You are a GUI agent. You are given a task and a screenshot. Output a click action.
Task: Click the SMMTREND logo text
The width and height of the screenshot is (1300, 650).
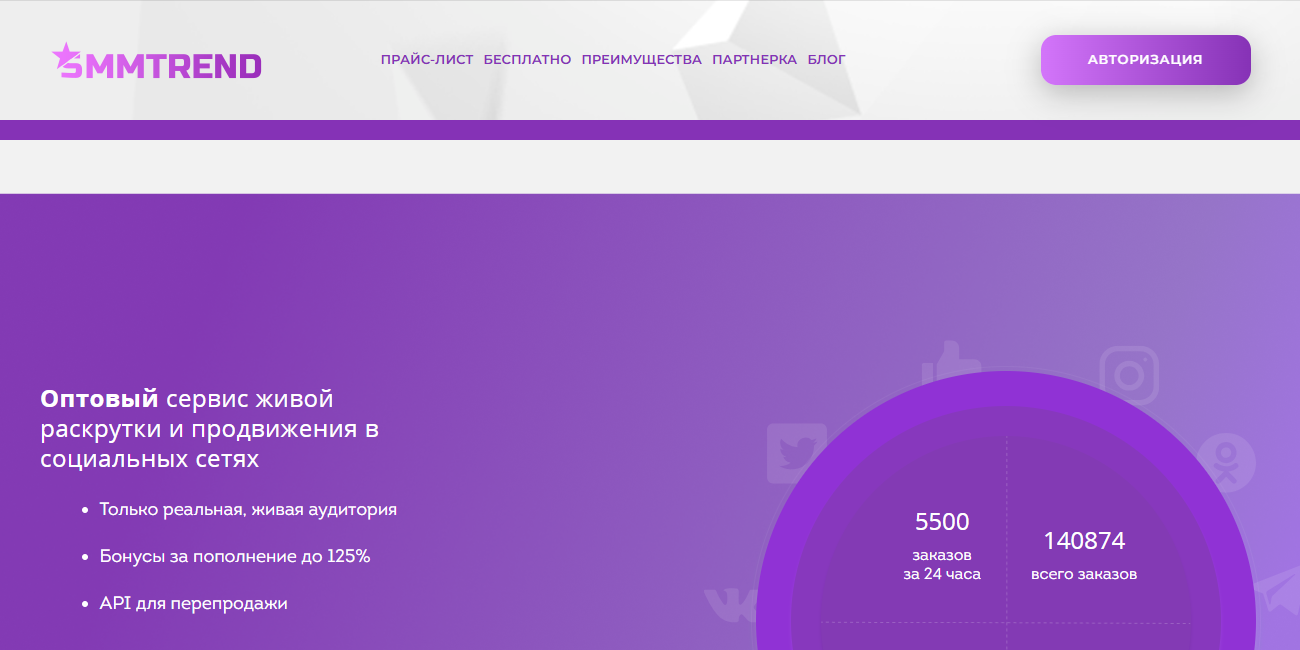(x=158, y=66)
